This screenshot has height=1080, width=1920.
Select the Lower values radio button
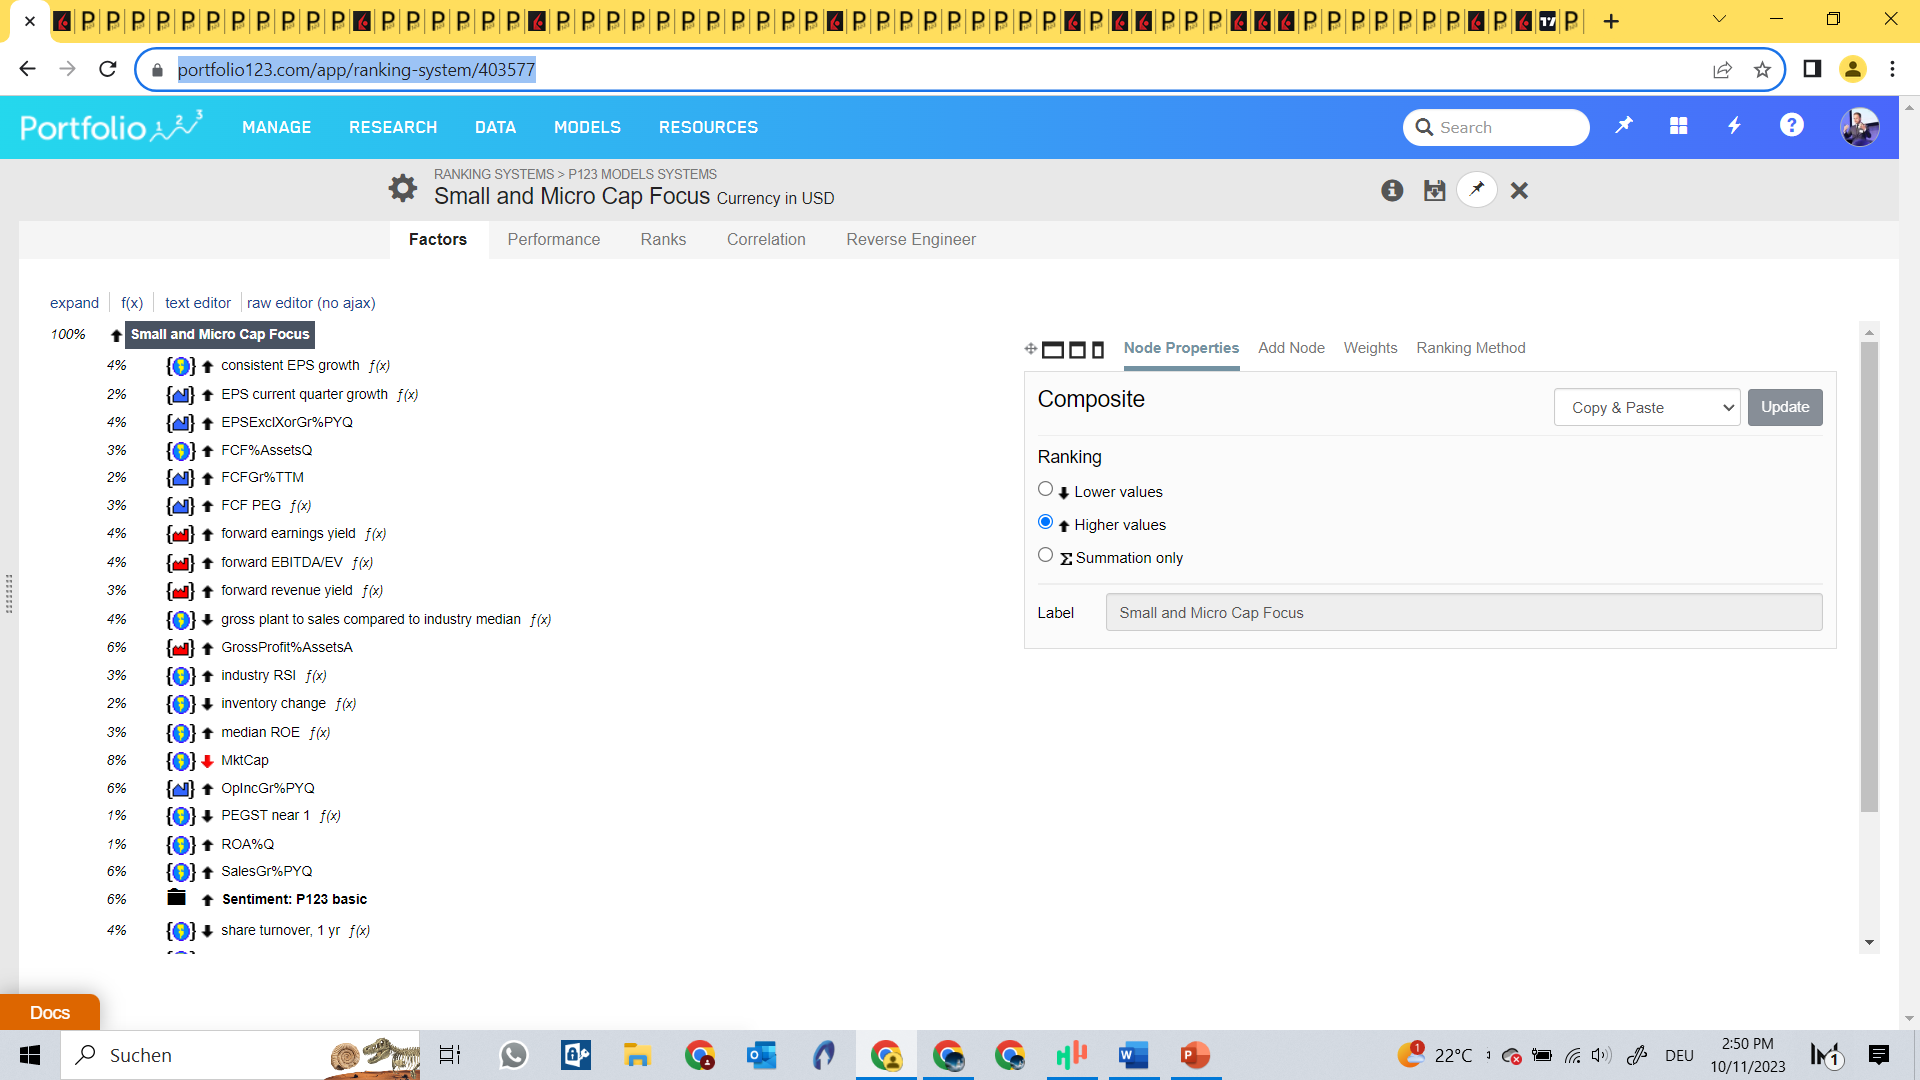pos(1045,489)
